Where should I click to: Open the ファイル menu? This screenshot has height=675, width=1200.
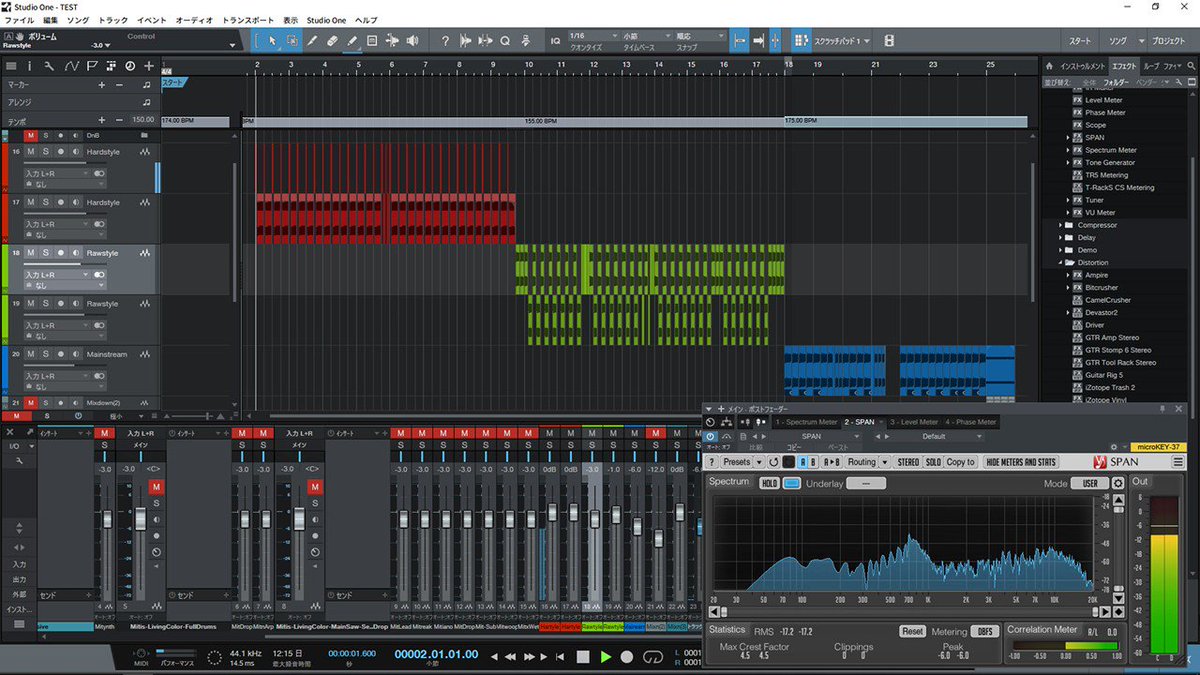(x=20, y=20)
